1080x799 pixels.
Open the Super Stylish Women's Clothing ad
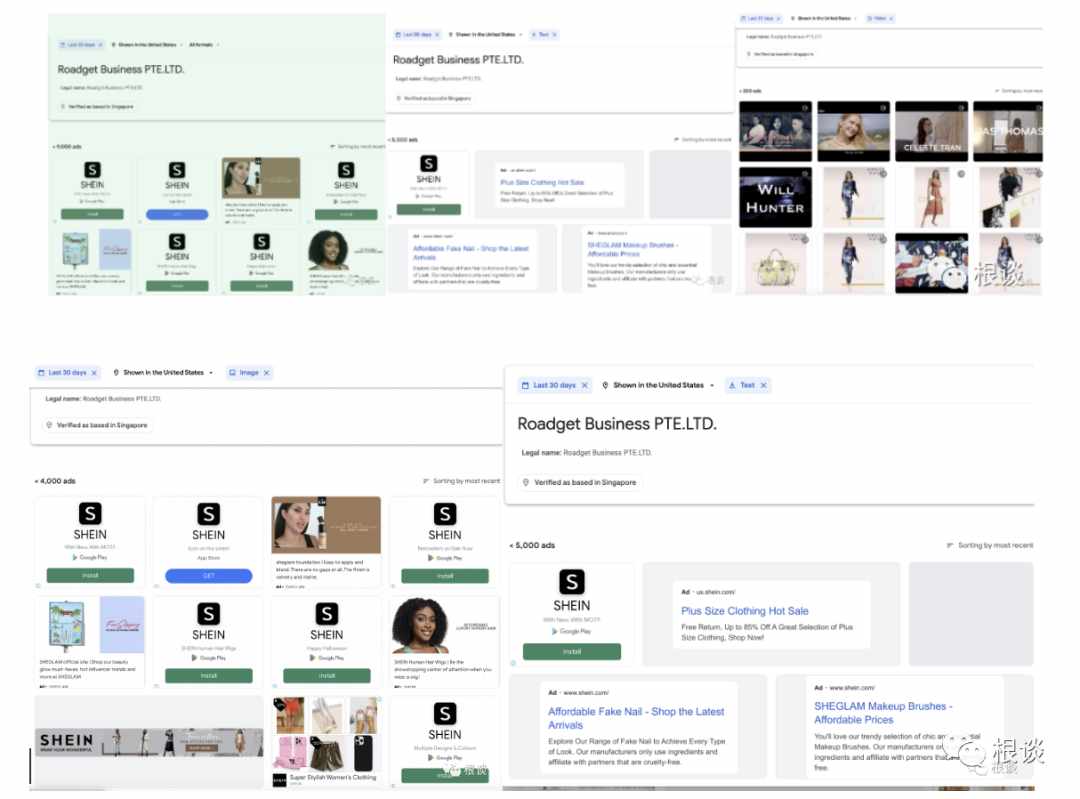pos(326,743)
